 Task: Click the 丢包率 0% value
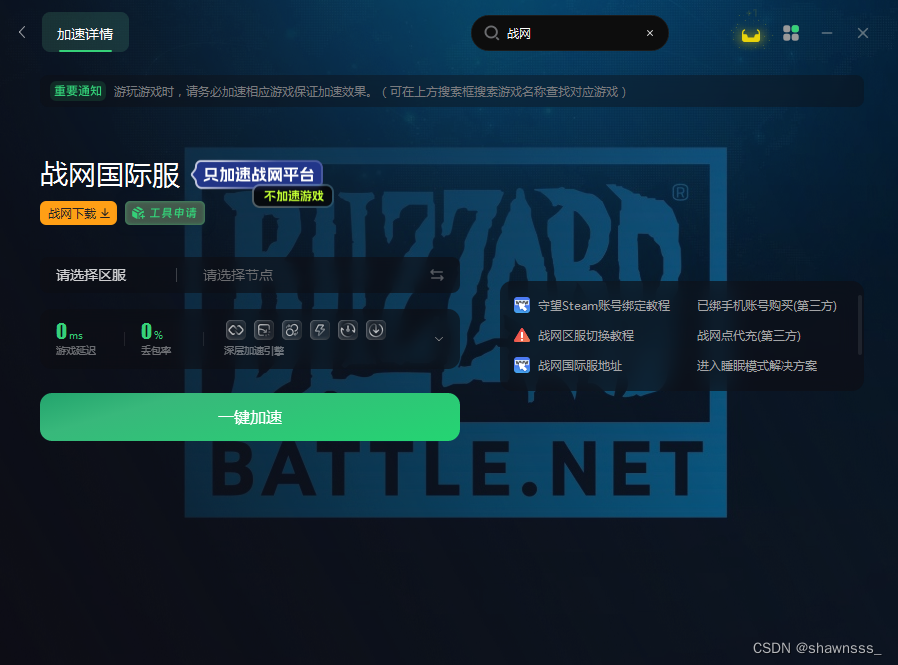pos(152,331)
